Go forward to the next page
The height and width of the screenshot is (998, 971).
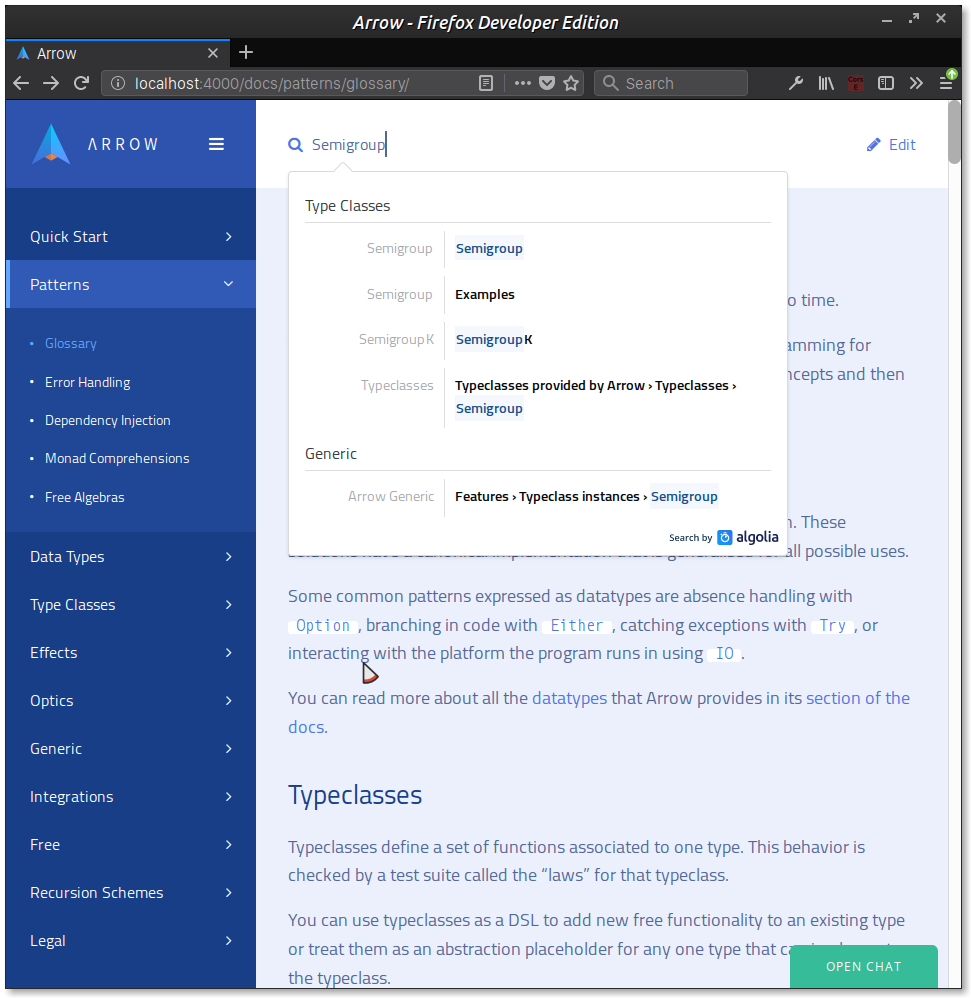coord(51,83)
